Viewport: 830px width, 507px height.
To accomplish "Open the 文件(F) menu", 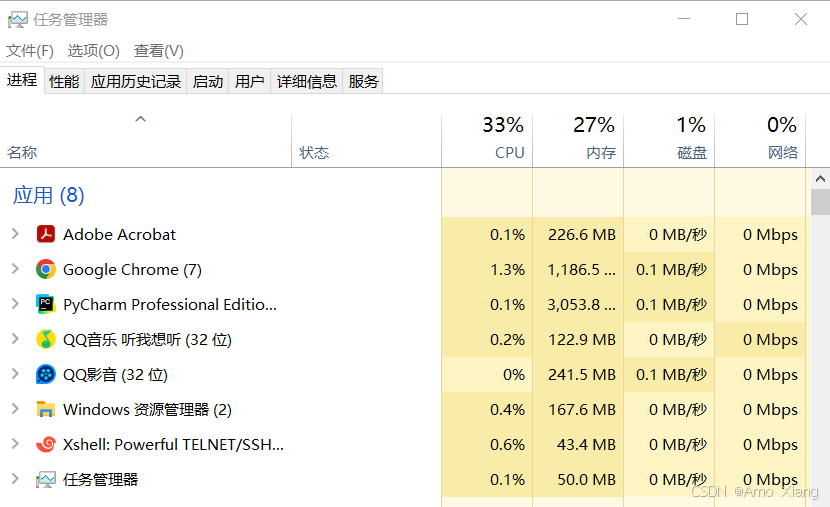I will tap(30, 51).
